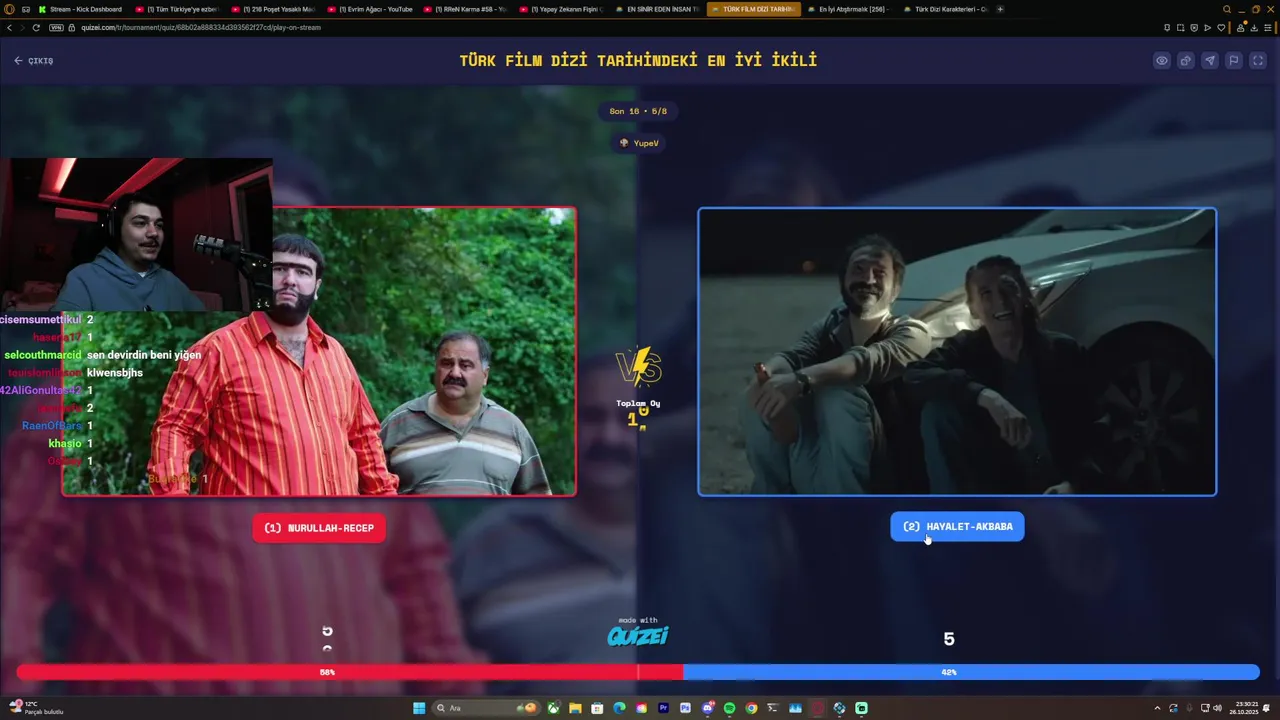Click the 'Son 16 • 5/8' round indicator
This screenshot has height=720, width=1280.
pos(638,111)
